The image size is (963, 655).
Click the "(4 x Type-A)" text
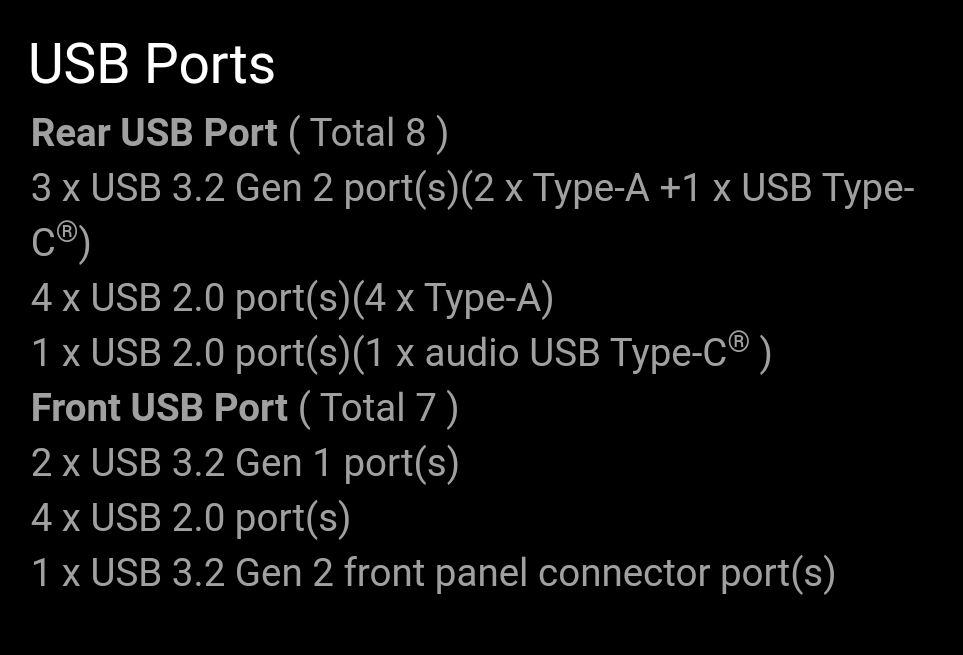point(453,299)
